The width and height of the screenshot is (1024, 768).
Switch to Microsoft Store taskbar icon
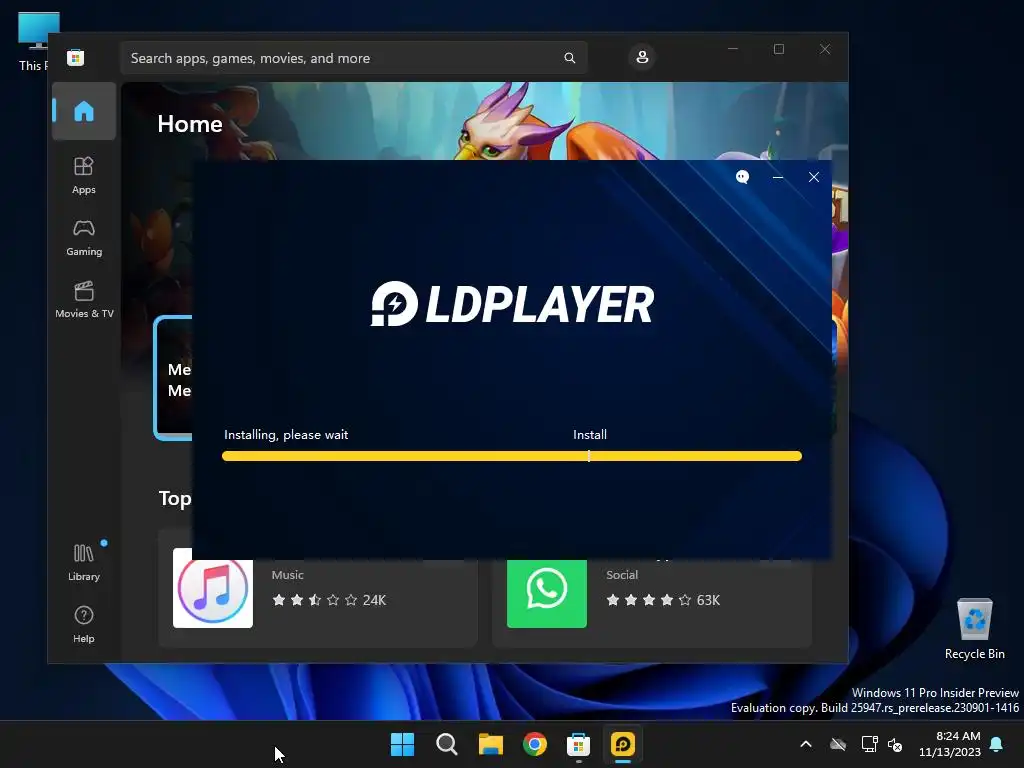(x=579, y=744)
